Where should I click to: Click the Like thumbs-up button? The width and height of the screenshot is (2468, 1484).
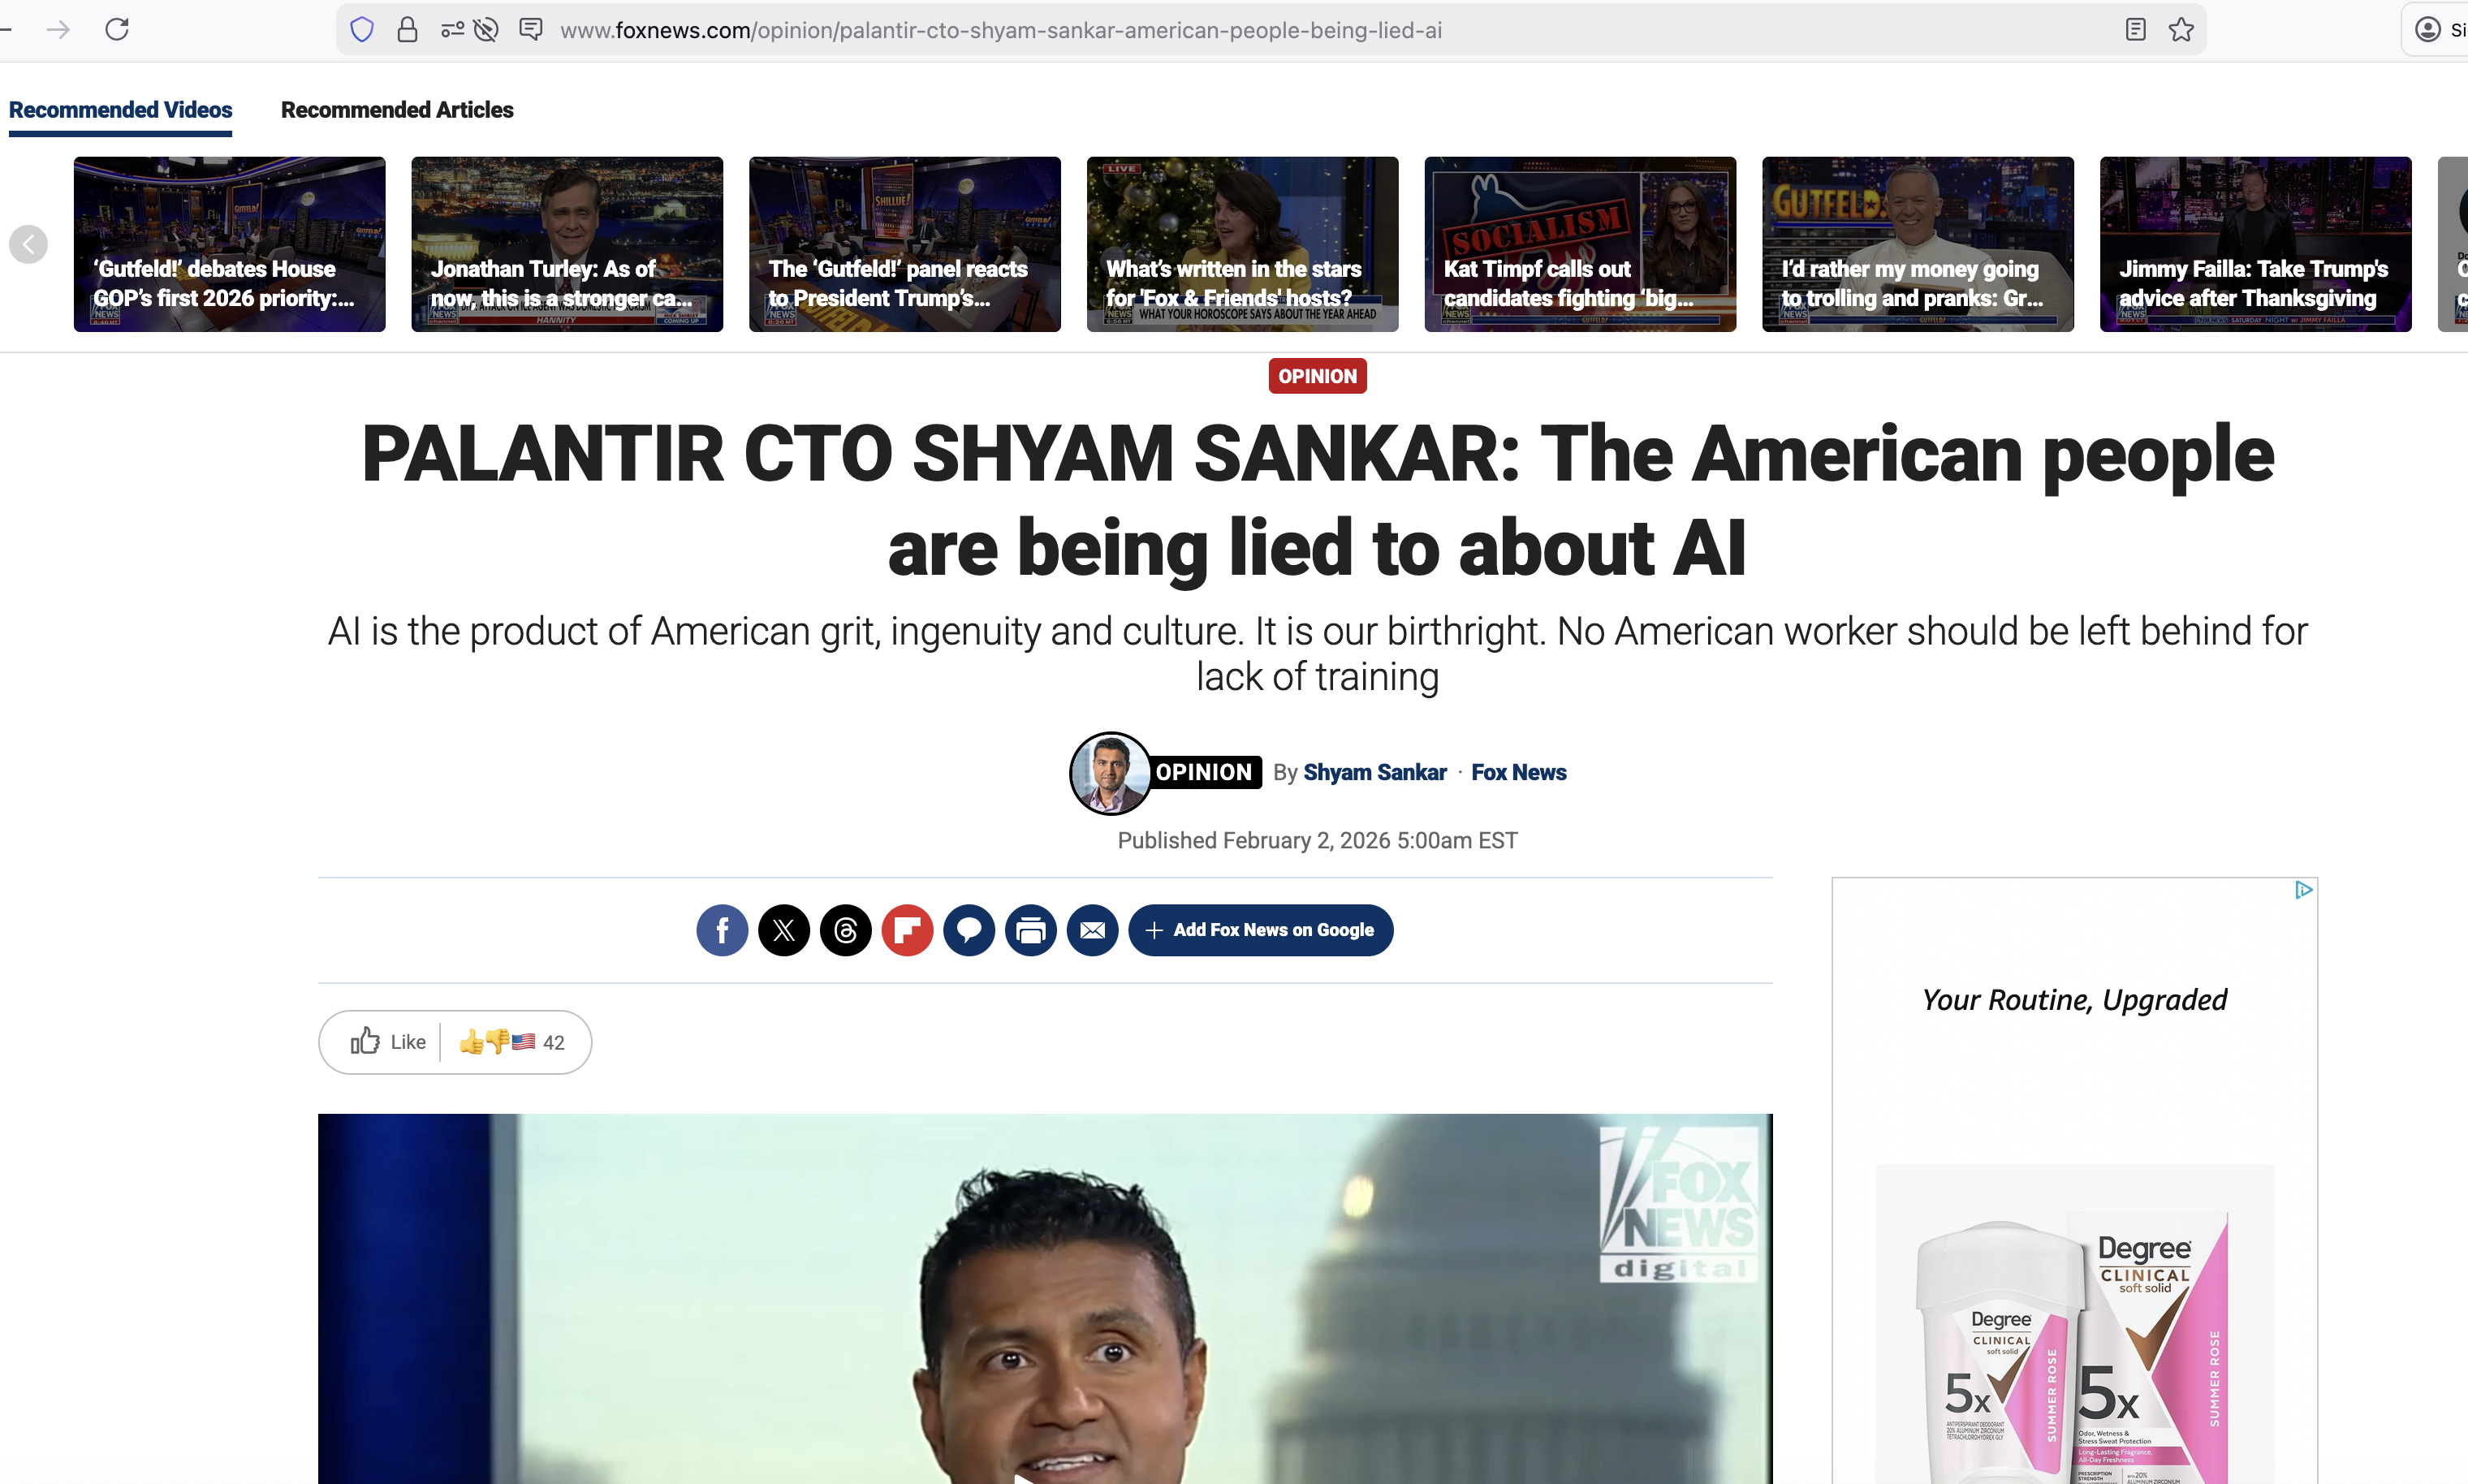pos(387,1042)
